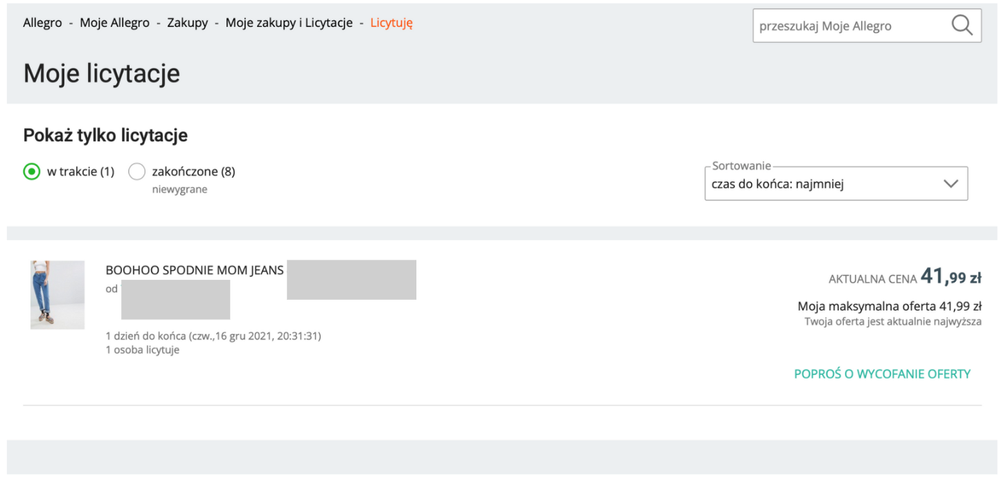Viewport: 999px width, 482px height.
Task: Open 'Moje zakupy i Licytacje' breadcrumb
Action: point(288,23)
